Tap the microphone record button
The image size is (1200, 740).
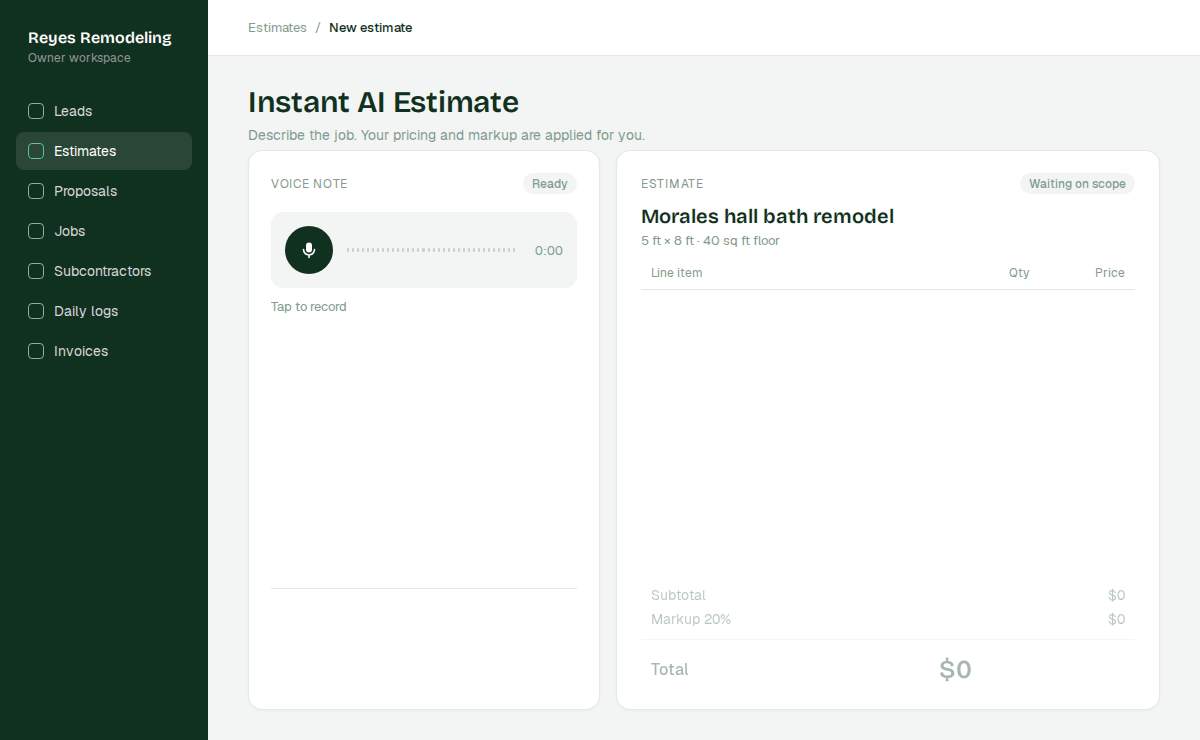[x=309, y=250]
